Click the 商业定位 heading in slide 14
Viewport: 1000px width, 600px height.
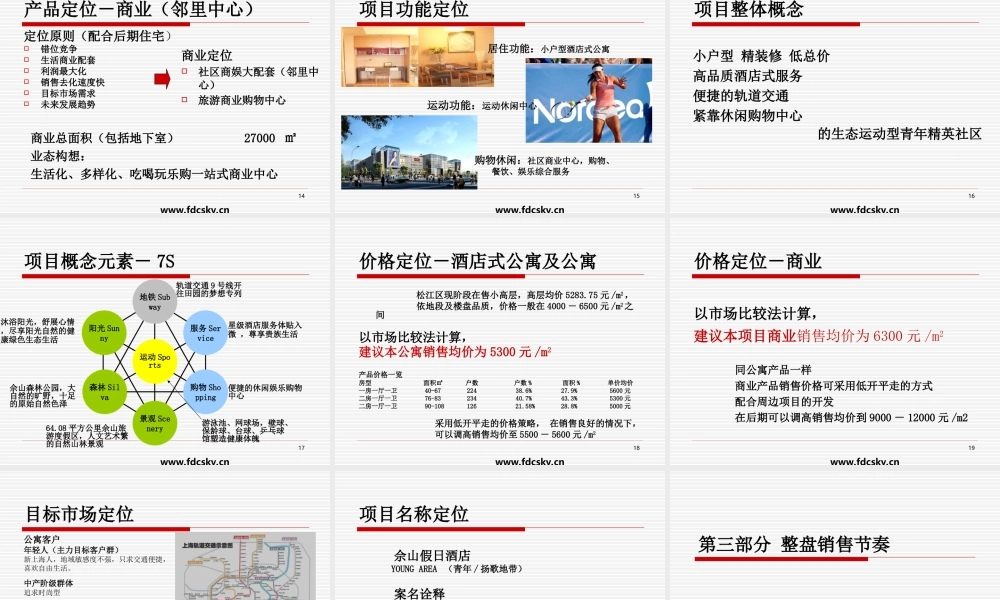pyautogui.click(x=207, y=55)
